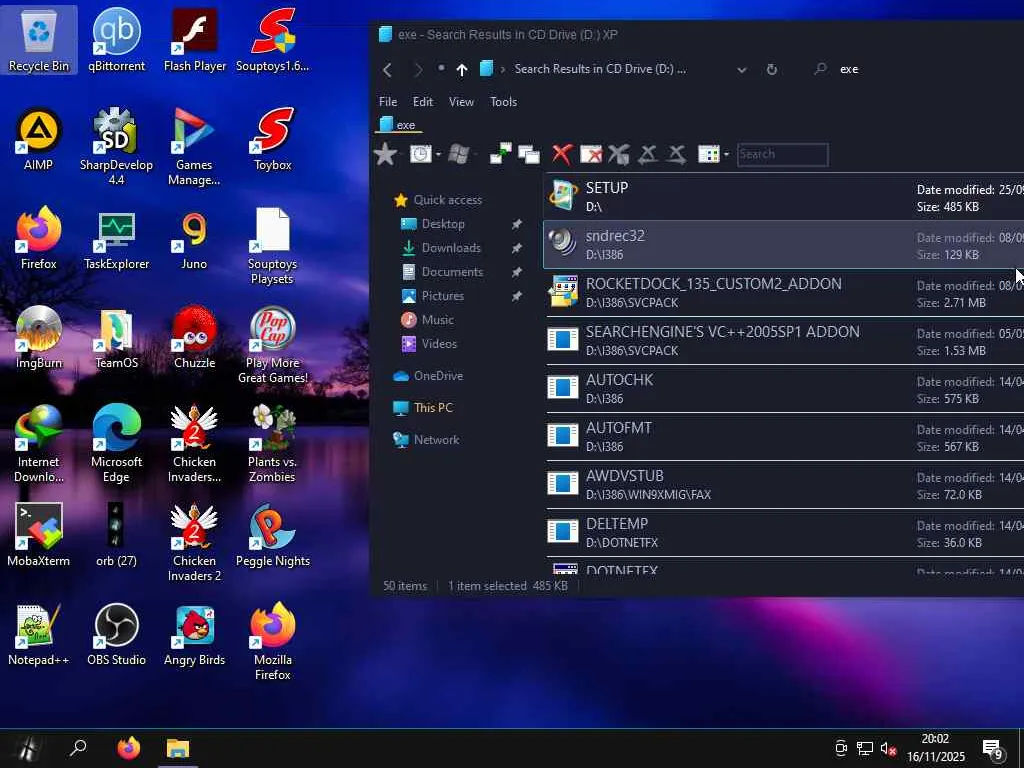Select SharpDevelop 4.4 desktop shortcut
1024x768 pixels.
(116, 146)
